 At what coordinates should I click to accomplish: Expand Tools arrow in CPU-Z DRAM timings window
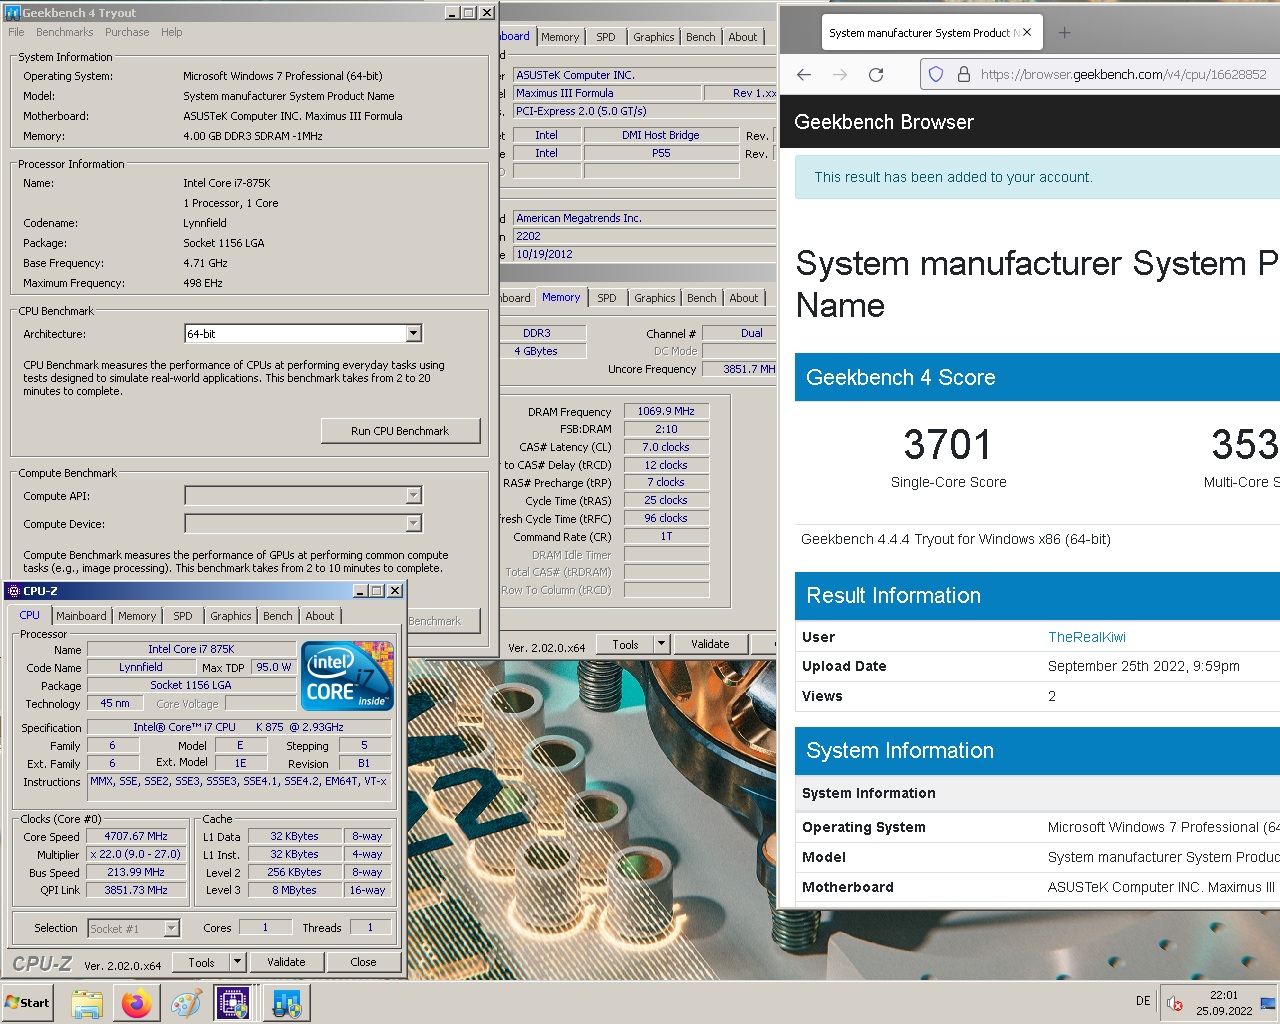661,645
